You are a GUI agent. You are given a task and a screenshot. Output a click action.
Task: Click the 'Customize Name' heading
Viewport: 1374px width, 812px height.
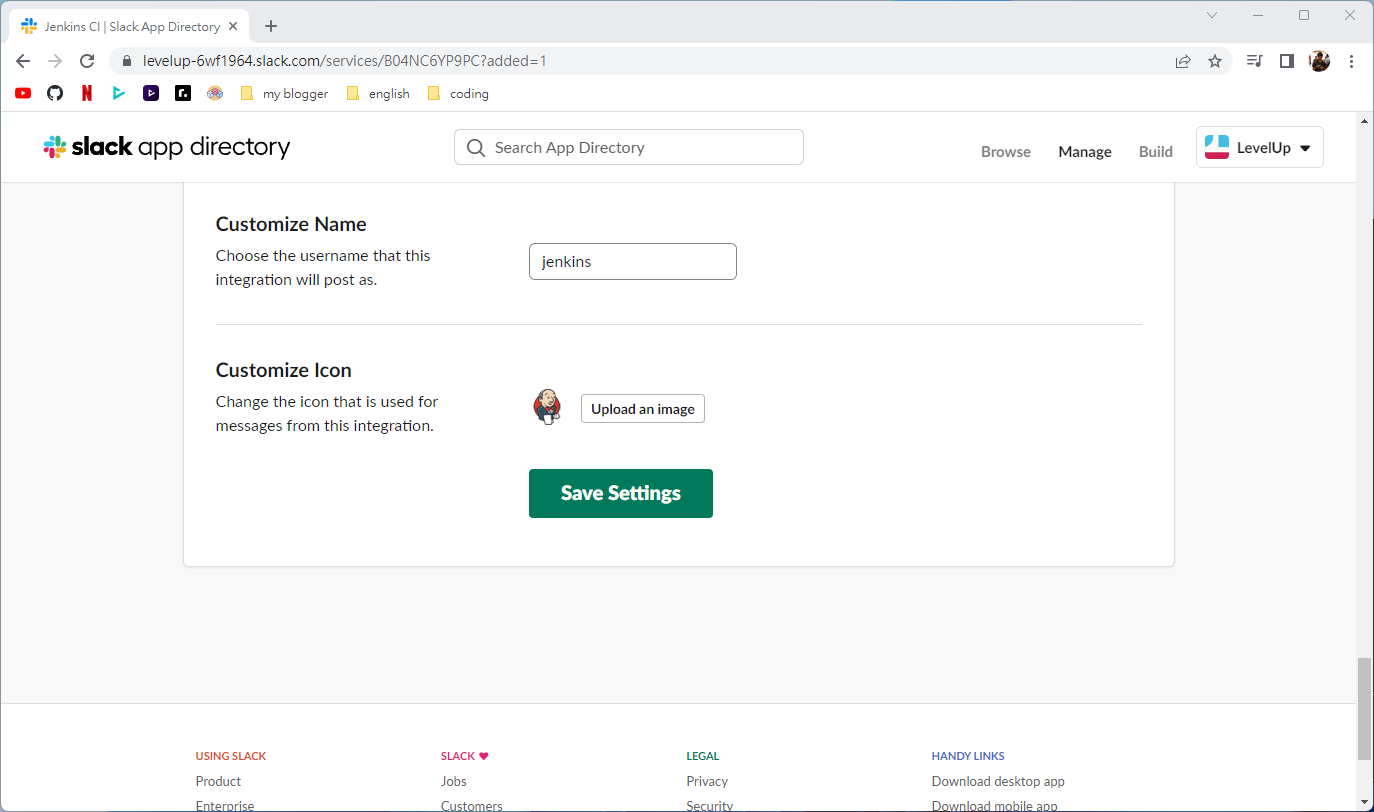point(291,224)
